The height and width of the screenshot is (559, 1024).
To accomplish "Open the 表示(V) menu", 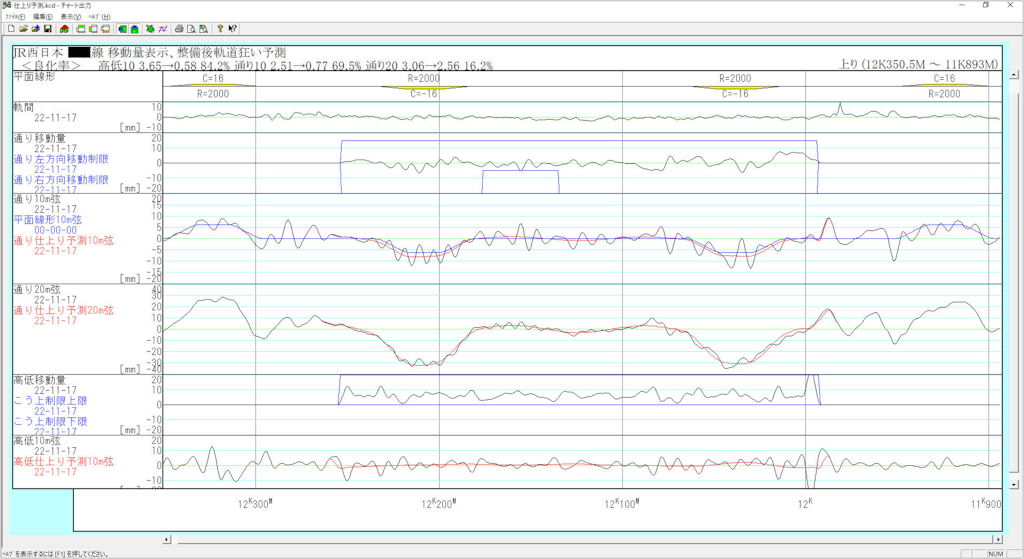I will point(71,17).
